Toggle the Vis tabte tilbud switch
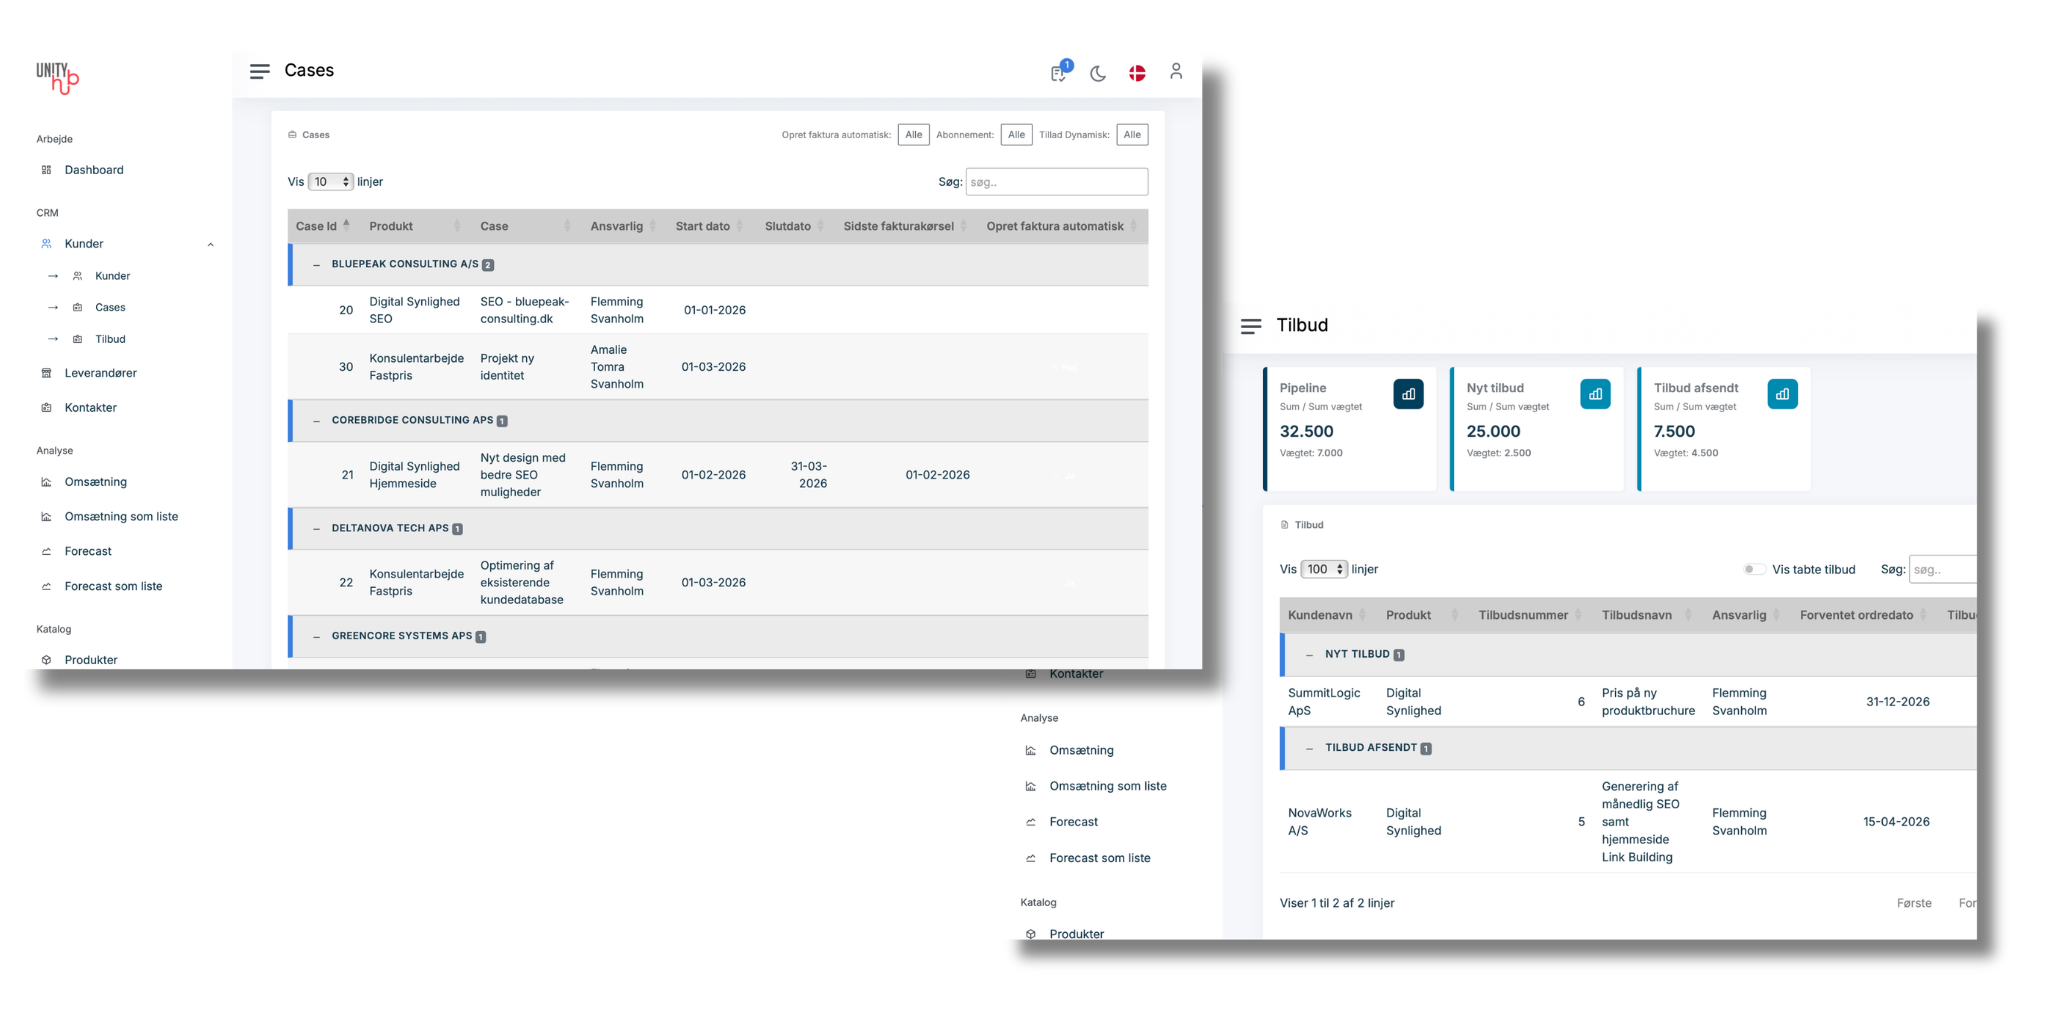This screenshot has width=2048, height=1024. coord(1753,569)
